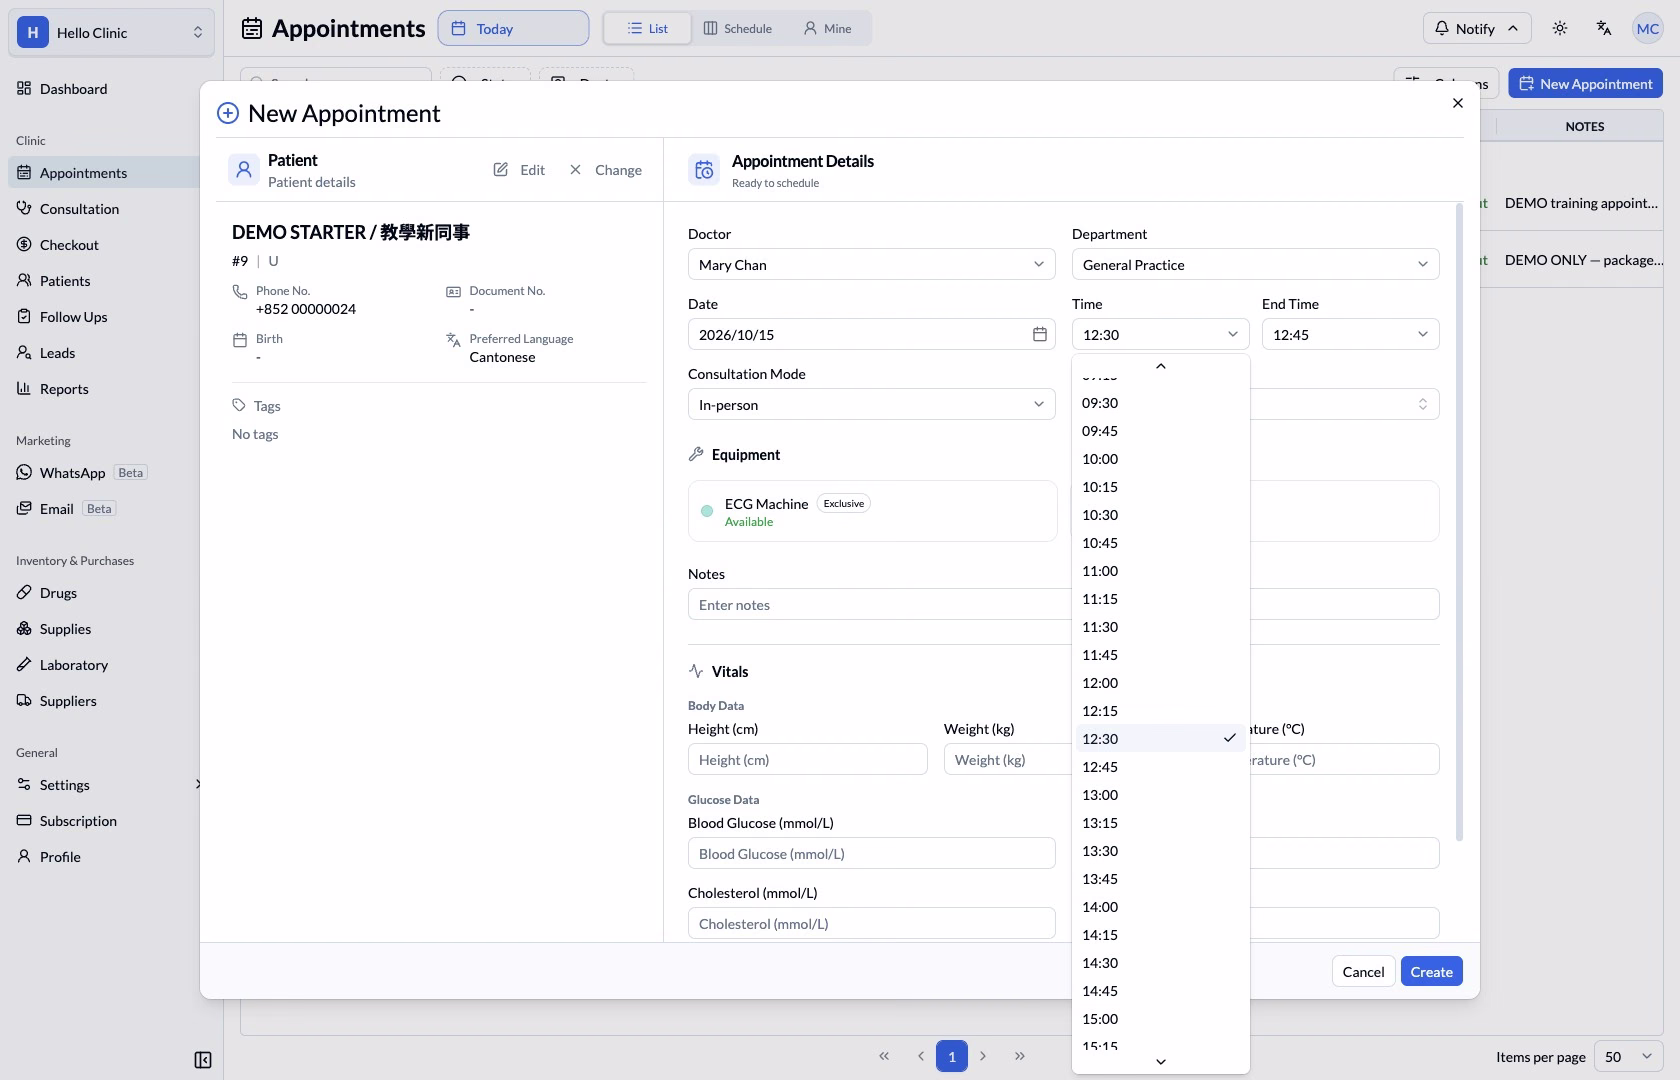Click the Edit patient pencil icon
The image size is (1680, 1080).
tap(501, 170)
